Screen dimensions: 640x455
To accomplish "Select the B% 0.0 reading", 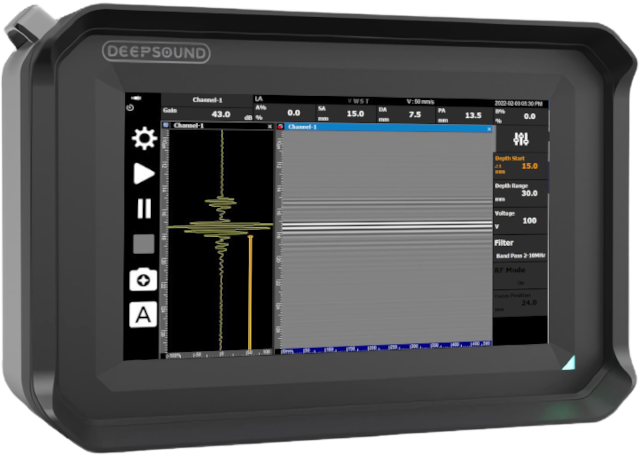I will pos(520,116).
